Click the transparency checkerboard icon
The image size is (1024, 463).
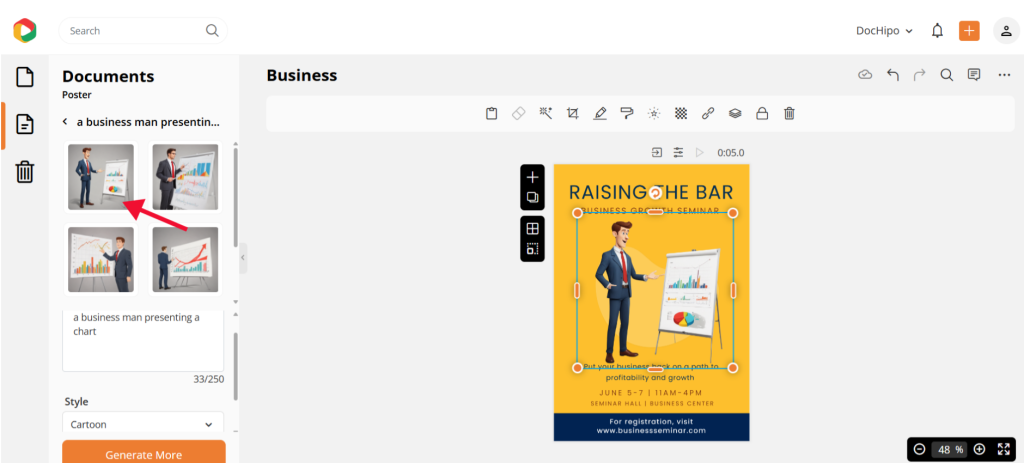[x=681, y=114]
